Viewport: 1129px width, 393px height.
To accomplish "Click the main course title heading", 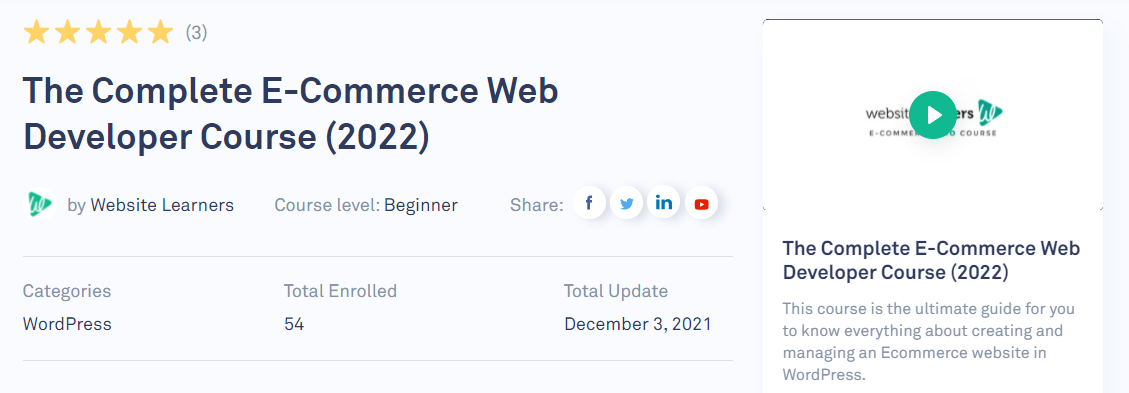I will click(291, 114).
